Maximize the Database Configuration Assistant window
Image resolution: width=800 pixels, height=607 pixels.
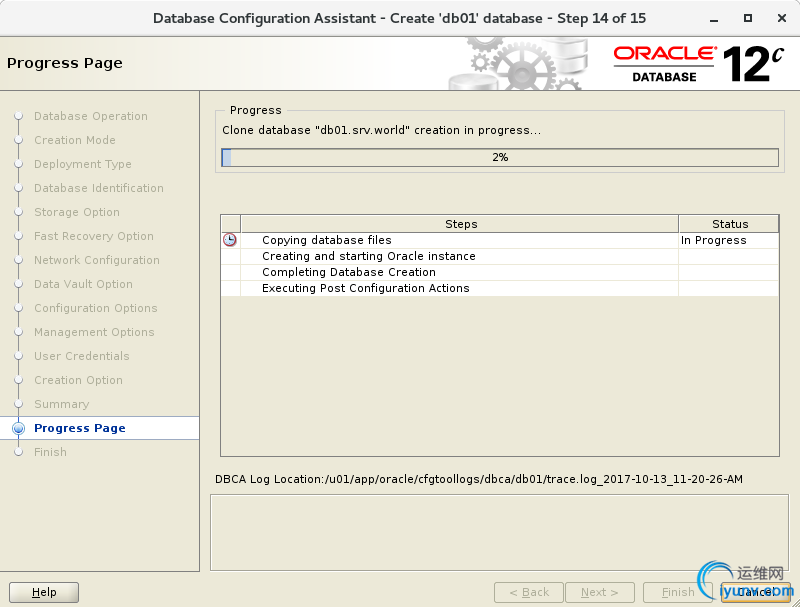(x=747, y=18)
